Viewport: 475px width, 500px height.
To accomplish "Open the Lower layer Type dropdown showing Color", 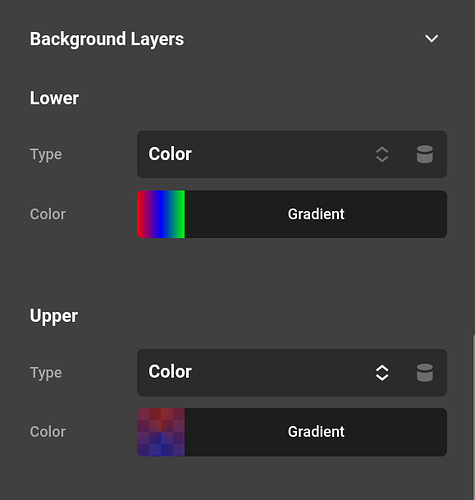I will (x=292, y=154).
